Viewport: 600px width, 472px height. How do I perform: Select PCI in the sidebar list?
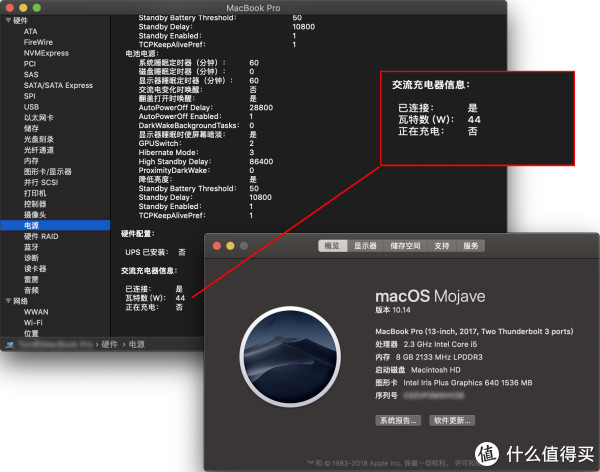pyautogui.click(x=30, y=64)
